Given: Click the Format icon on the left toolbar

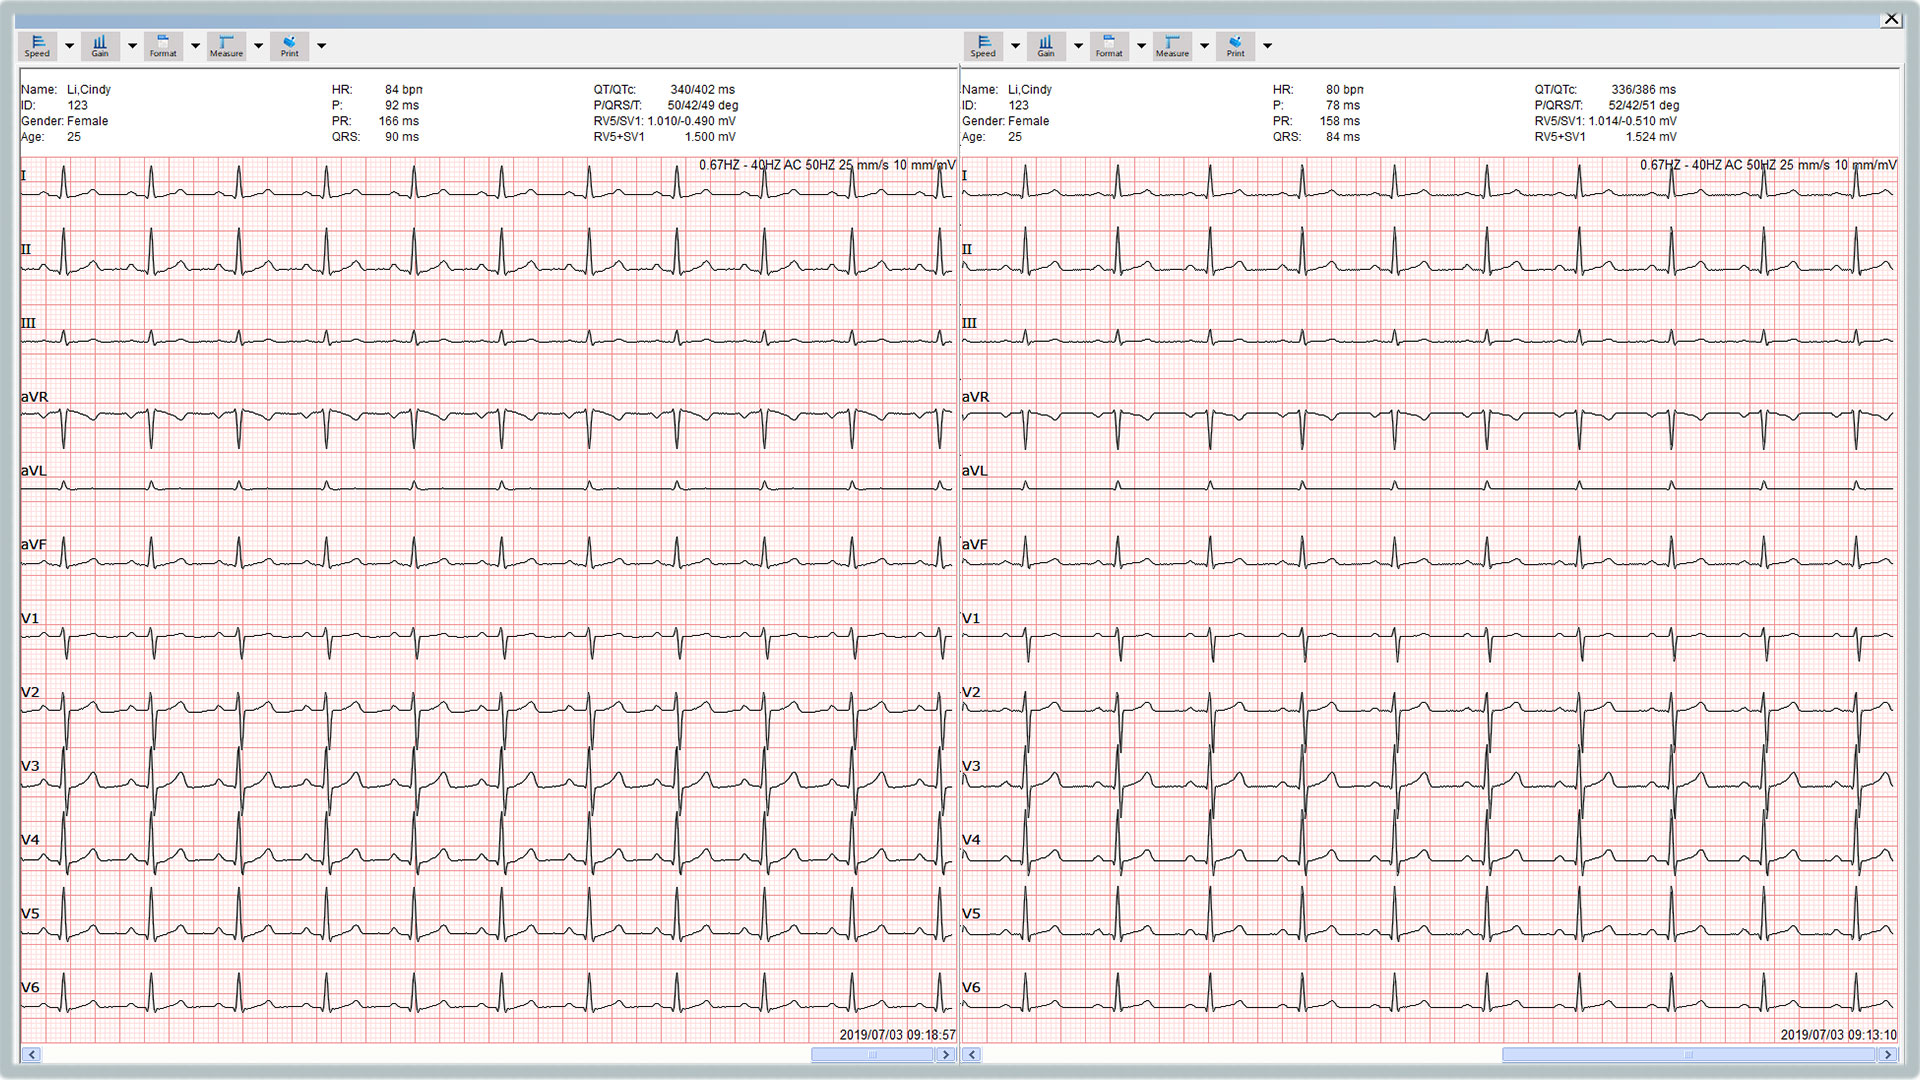Looking at the screenshot, I should pyautogui.click(x=163, y=45).
